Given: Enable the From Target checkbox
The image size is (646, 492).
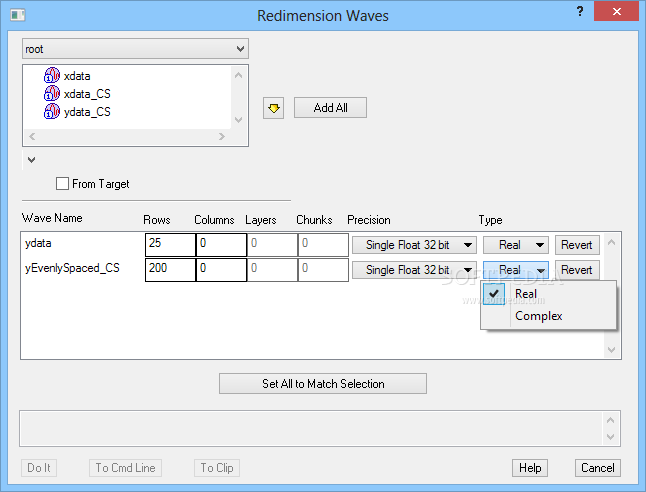Looking at the screenshot, I should pyautogui.click(x=63, y=184).
